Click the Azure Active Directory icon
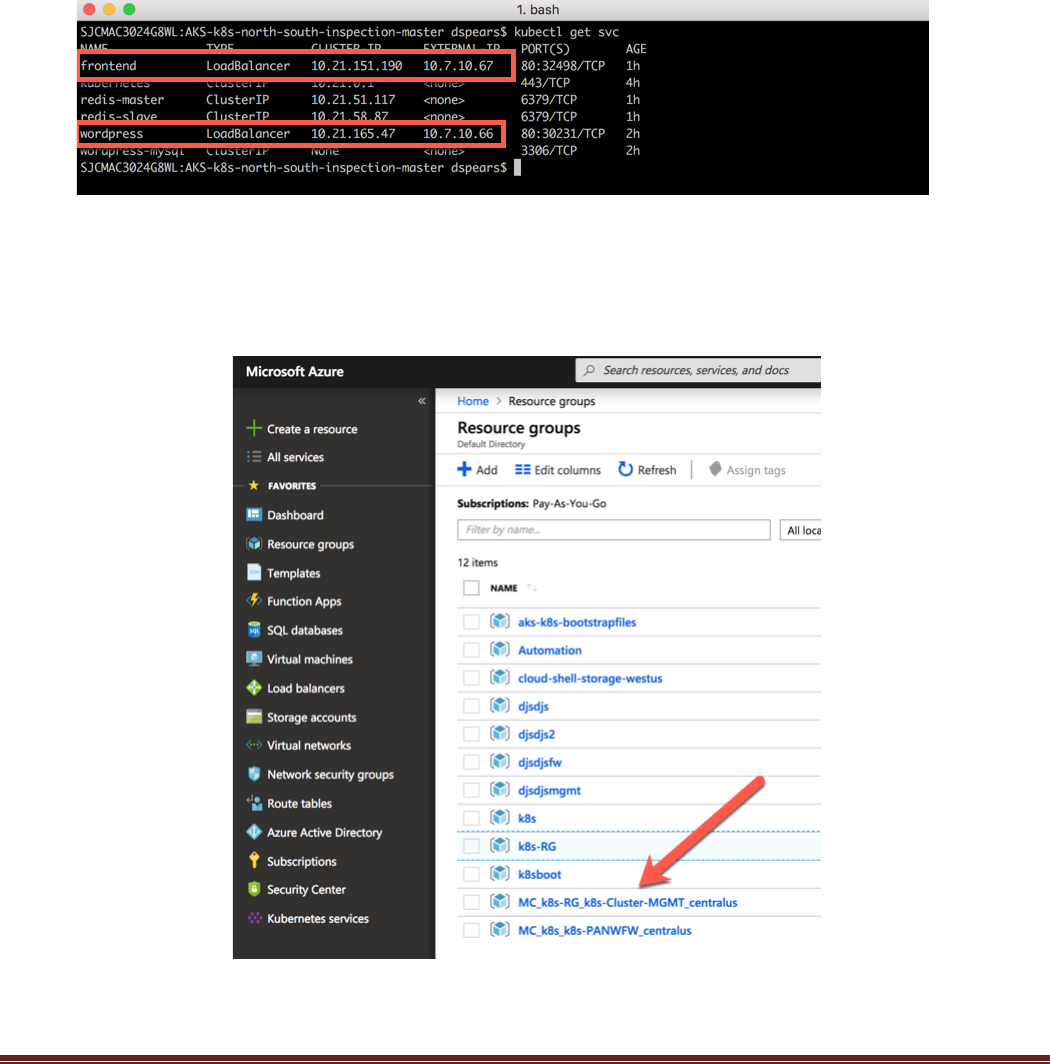Image resolution: width=1050 pixels, height=1064 pixels. pos(254,831)
